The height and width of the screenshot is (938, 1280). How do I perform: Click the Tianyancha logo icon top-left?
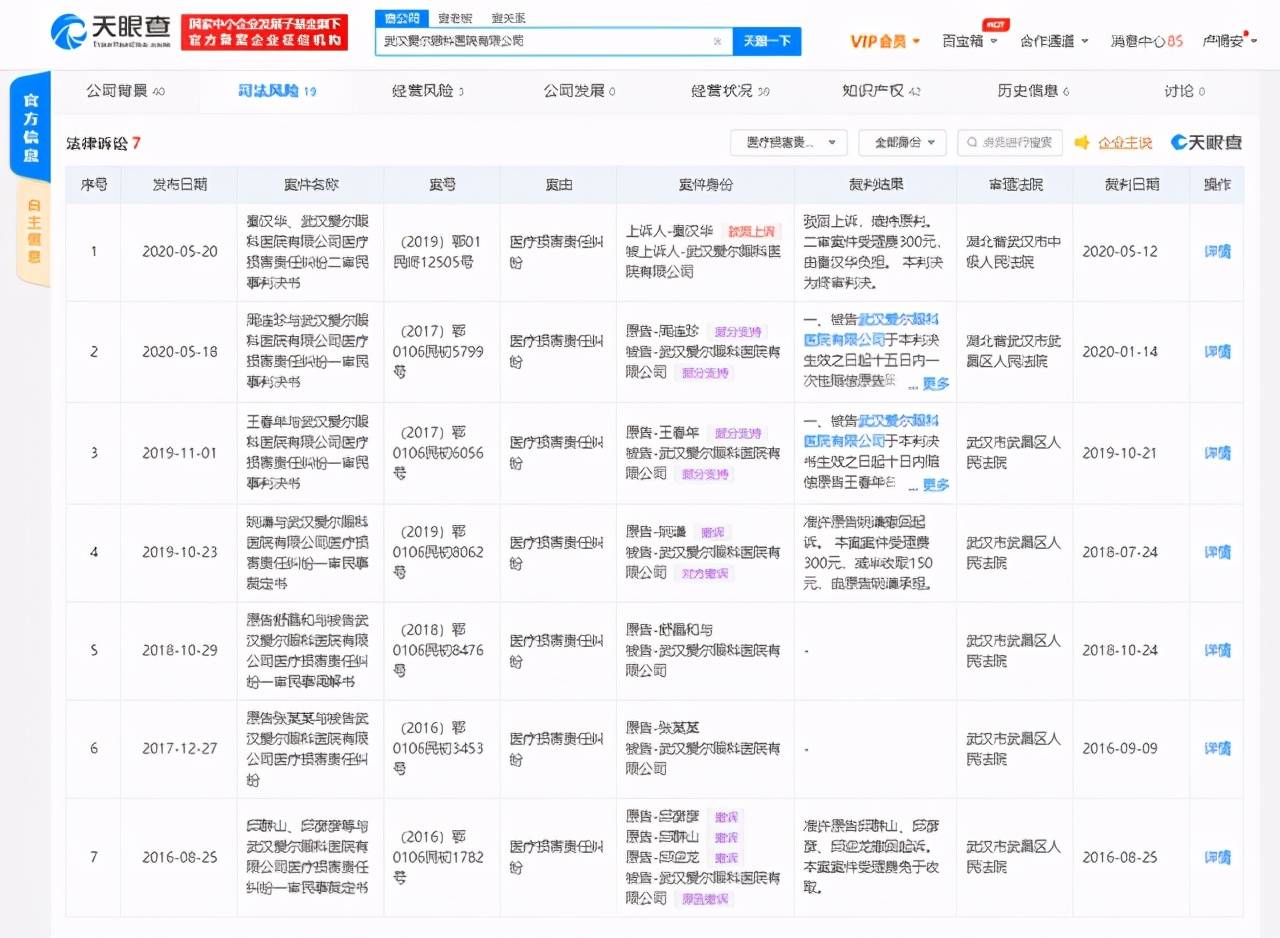(60, 30)
